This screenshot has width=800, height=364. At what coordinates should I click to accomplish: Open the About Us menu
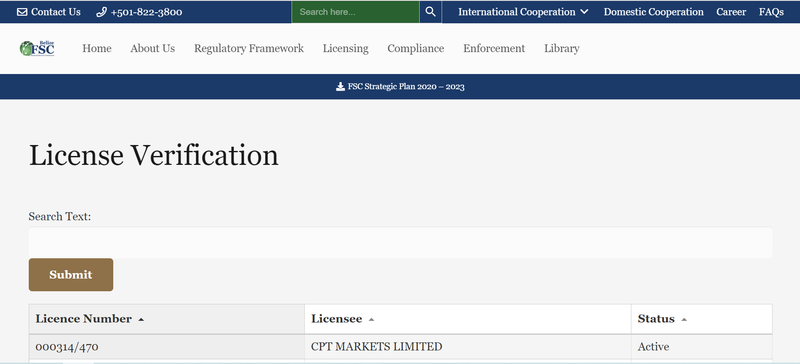[x=153, y=48]
